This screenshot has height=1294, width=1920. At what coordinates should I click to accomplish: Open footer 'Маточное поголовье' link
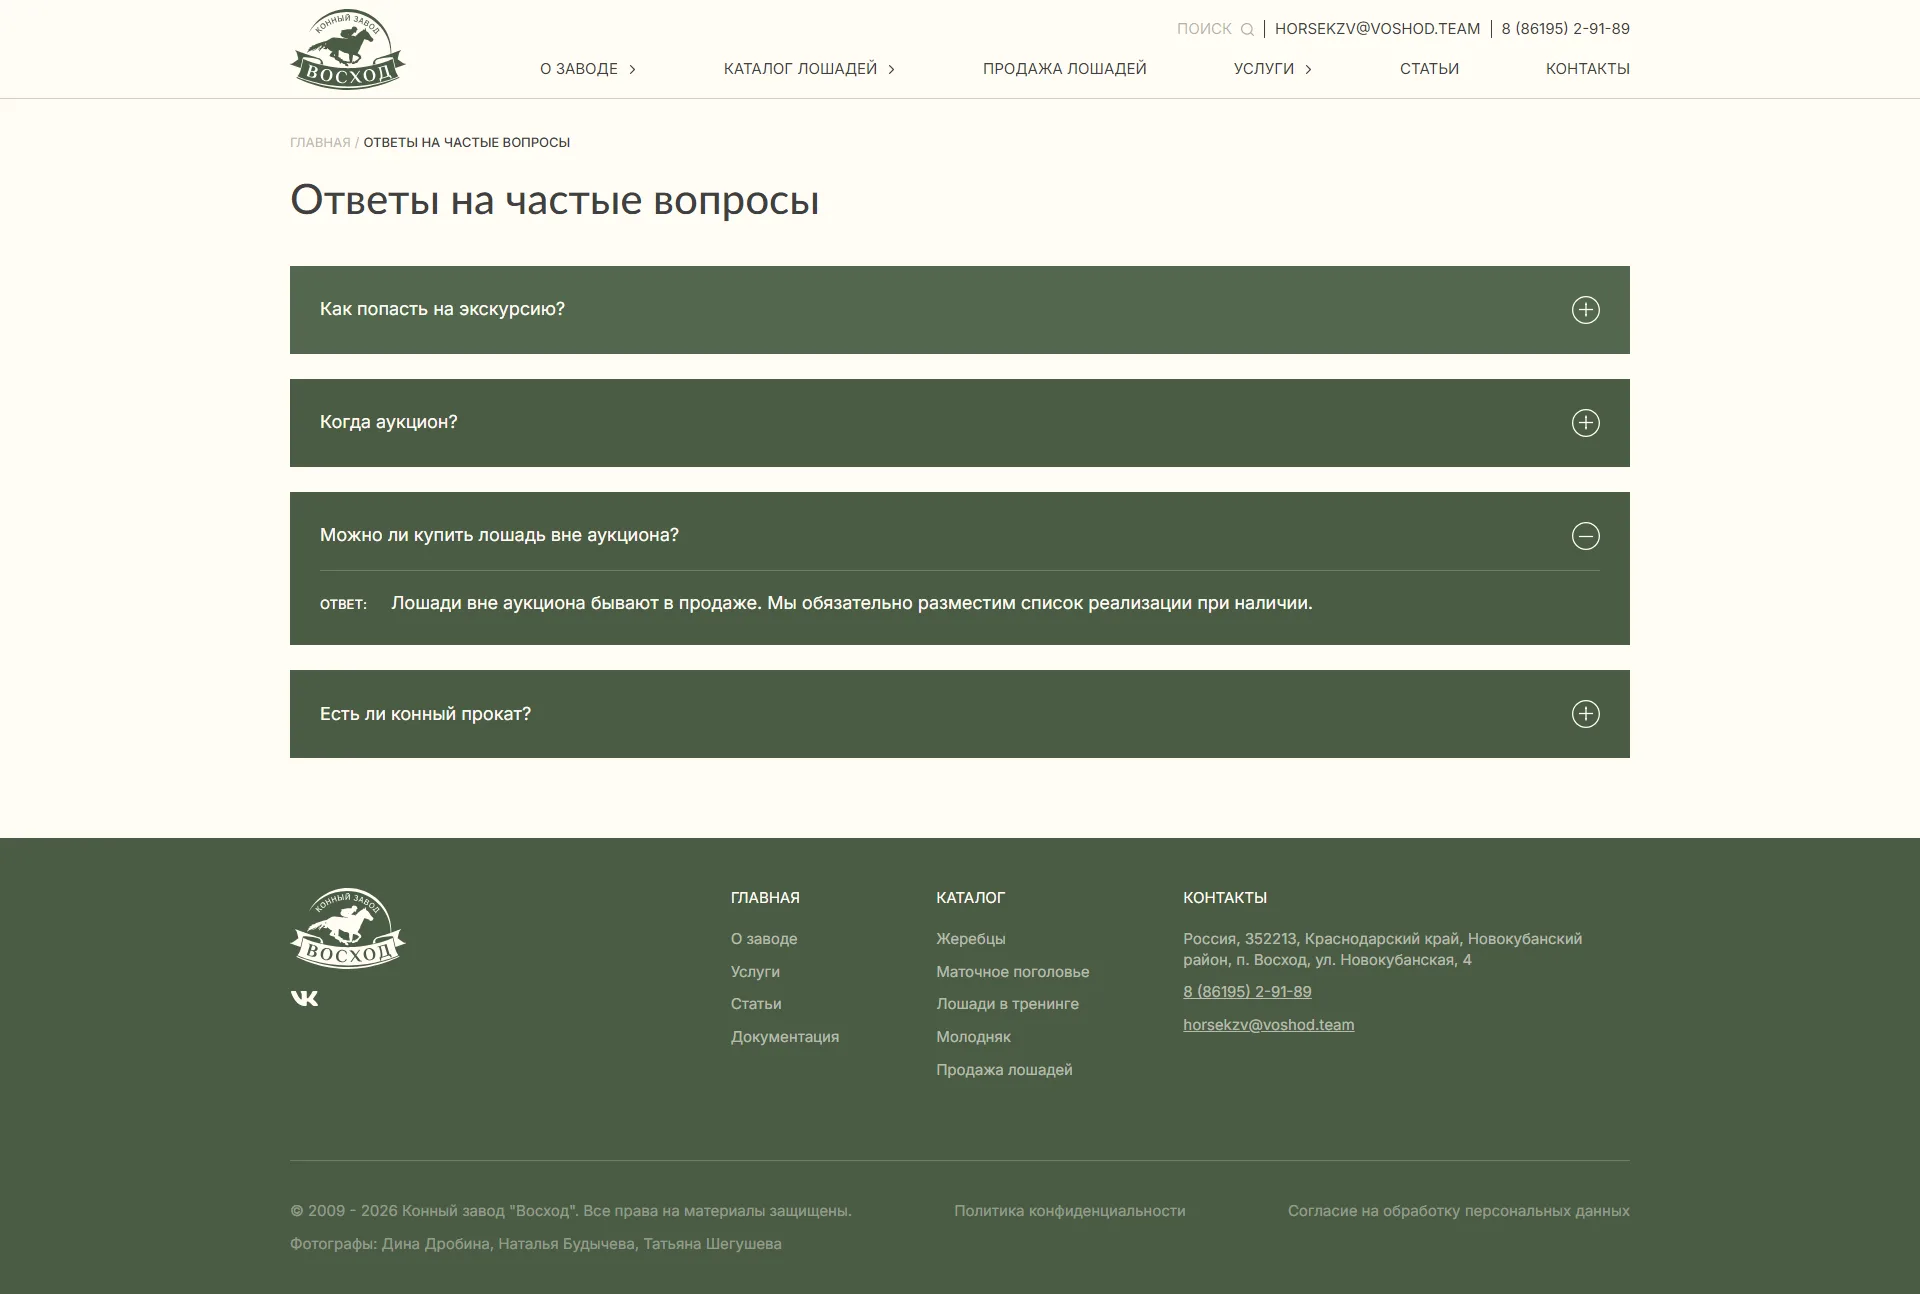click(1012, 972)
